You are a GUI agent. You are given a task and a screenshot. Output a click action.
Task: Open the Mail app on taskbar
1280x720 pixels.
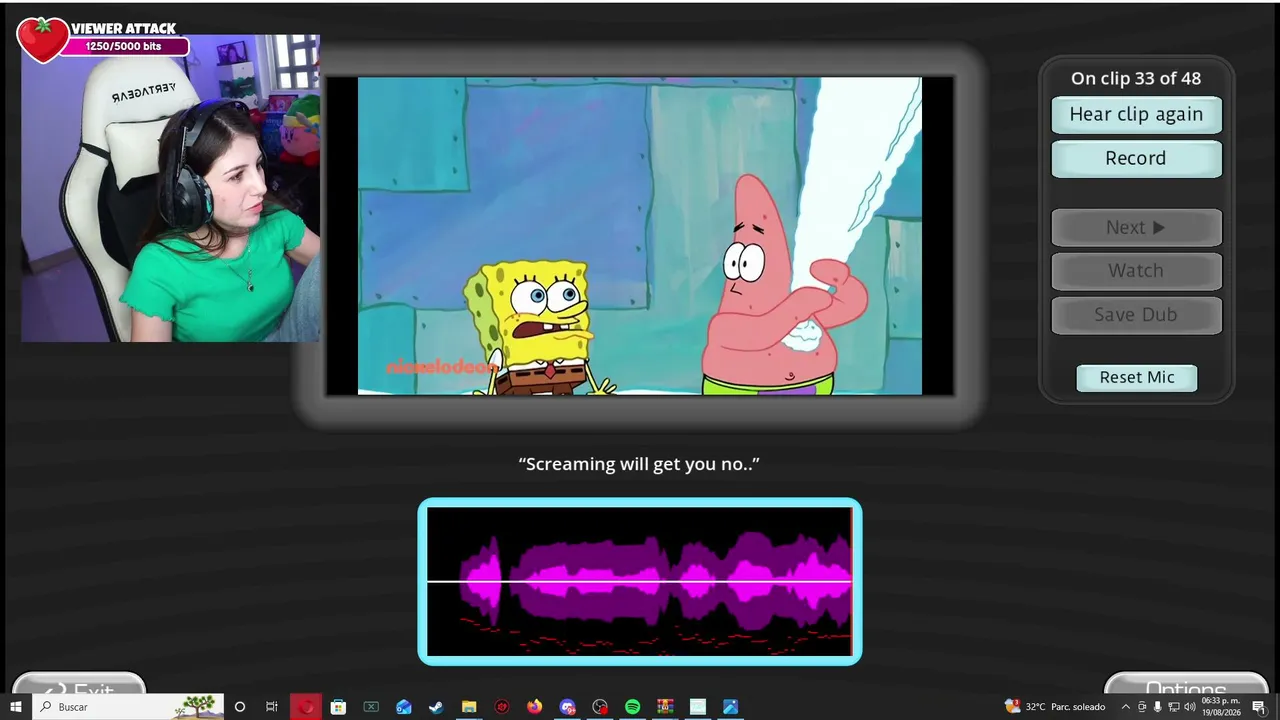(x=404, y=707)
